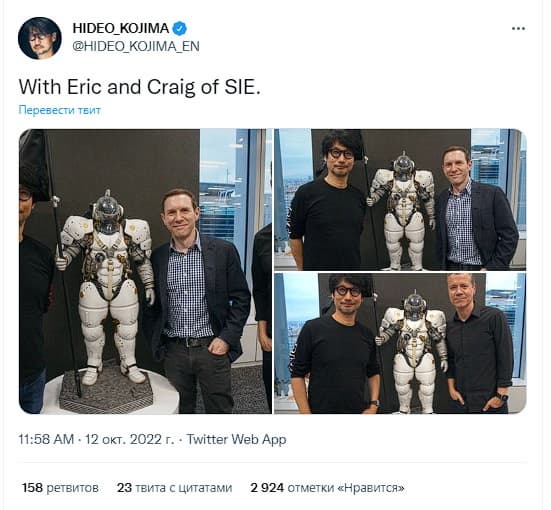This screenshot has width=551, height=510.
Task: Click the 11:58 AM tweet timestamp
Action: point(46,439)
